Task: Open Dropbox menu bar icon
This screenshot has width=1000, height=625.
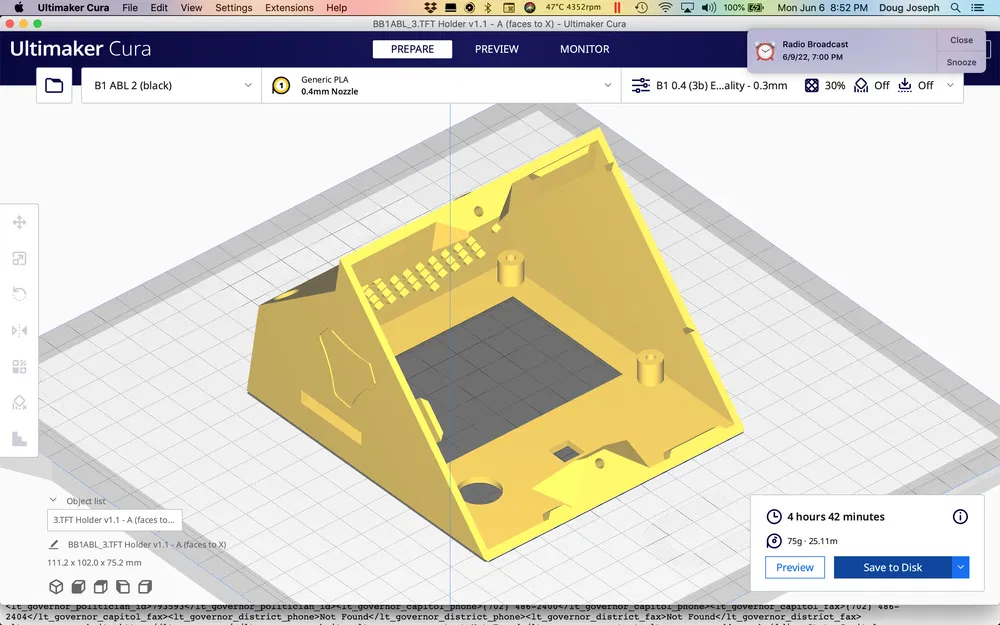Action: 430,8
